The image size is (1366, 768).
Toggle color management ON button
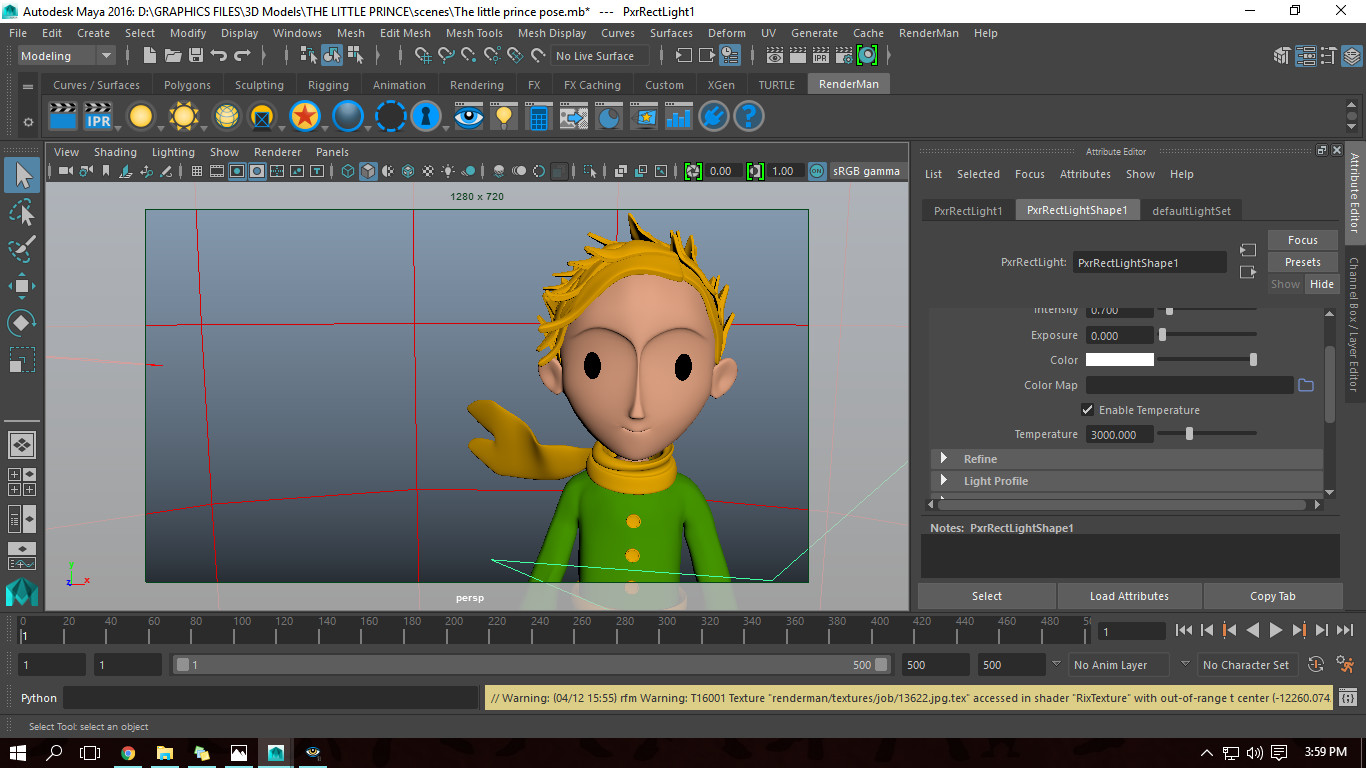817,171
